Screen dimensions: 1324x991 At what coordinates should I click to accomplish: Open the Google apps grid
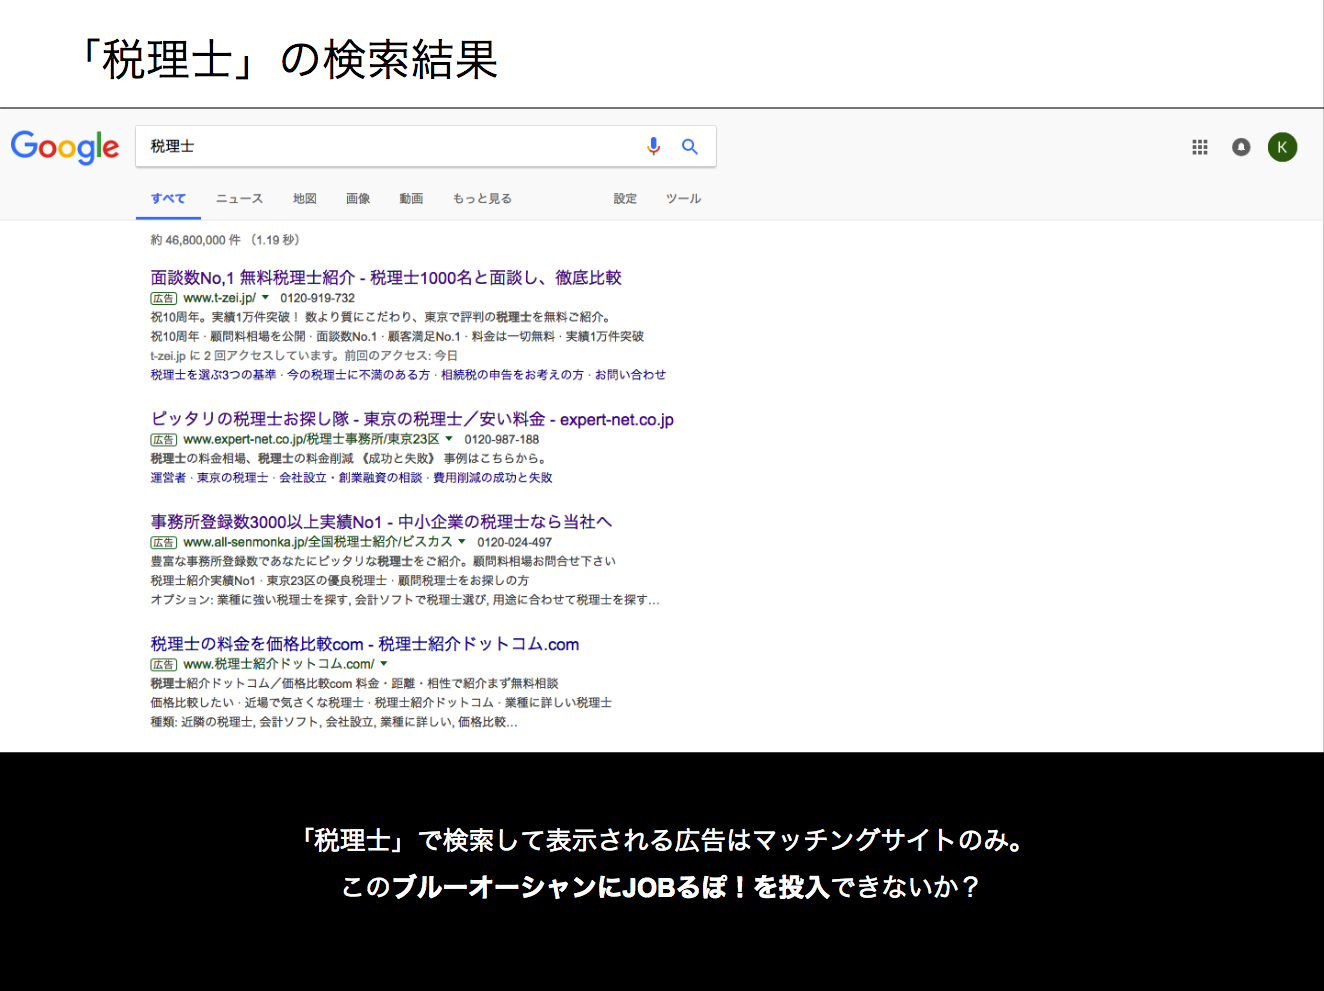click(1200, 147)
